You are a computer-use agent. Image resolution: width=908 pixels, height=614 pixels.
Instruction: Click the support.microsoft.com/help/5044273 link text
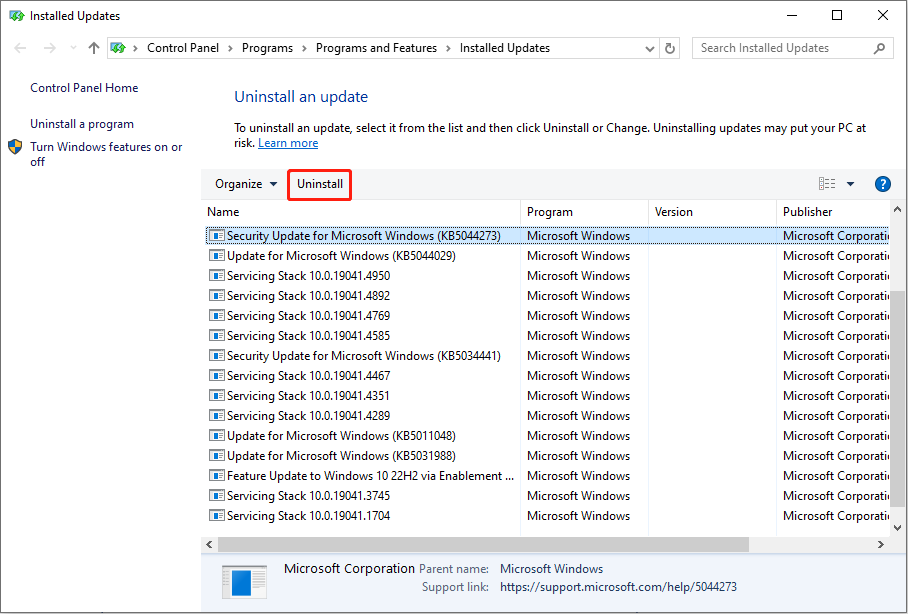[x=618, y=587]
